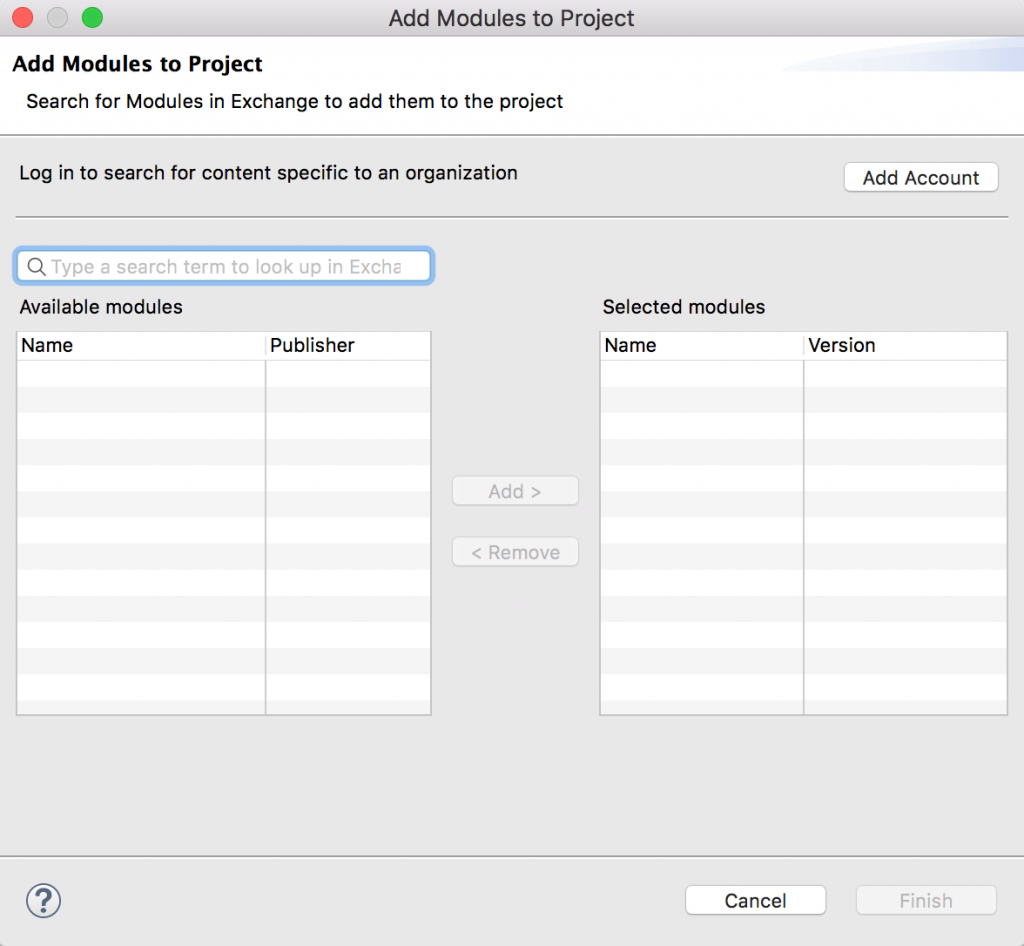Image resolution: width=1024 pixels, height=946 pixels.
Task: Click the red close window button
Action: click(22, 17)
